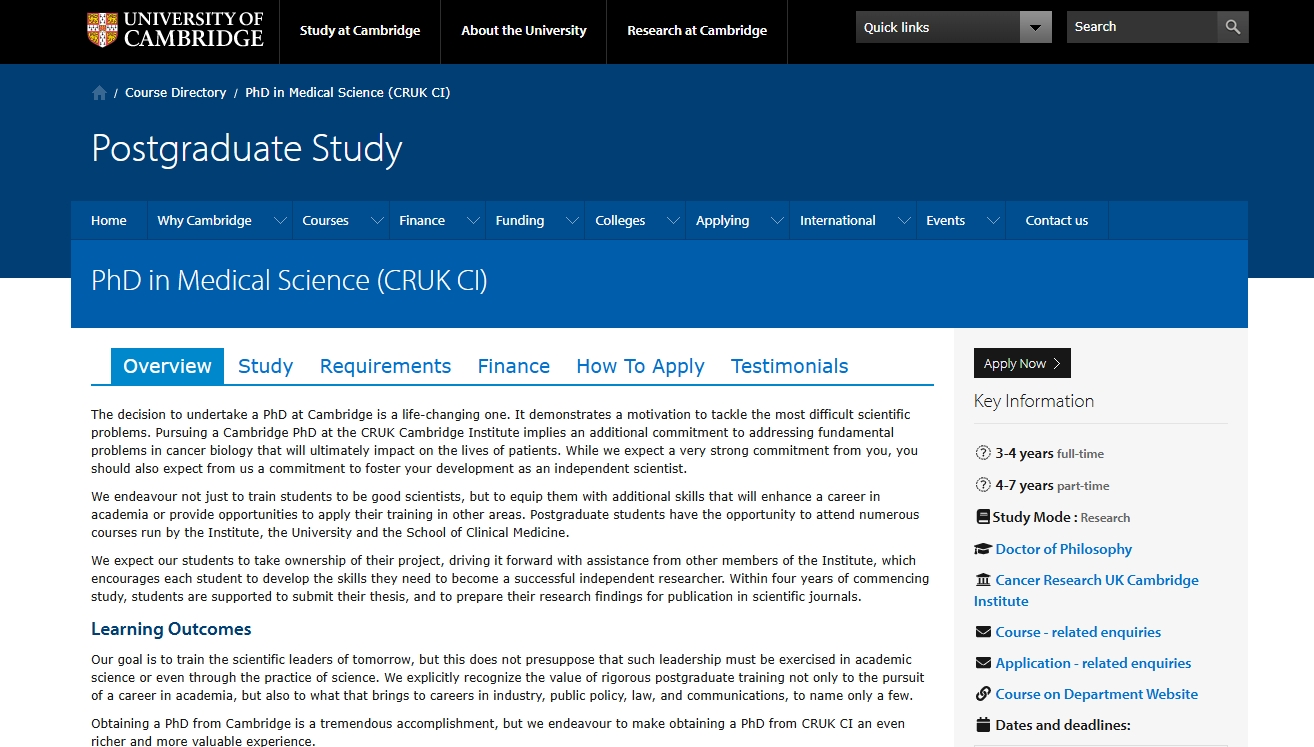Screen dimensions: 1314x747
Task: Click the book icon by Study Mode
Action: 982,517
